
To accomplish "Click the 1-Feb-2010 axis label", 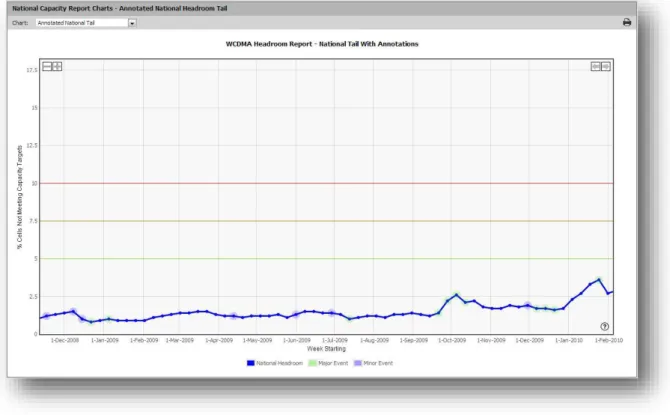I will [609, 340].
